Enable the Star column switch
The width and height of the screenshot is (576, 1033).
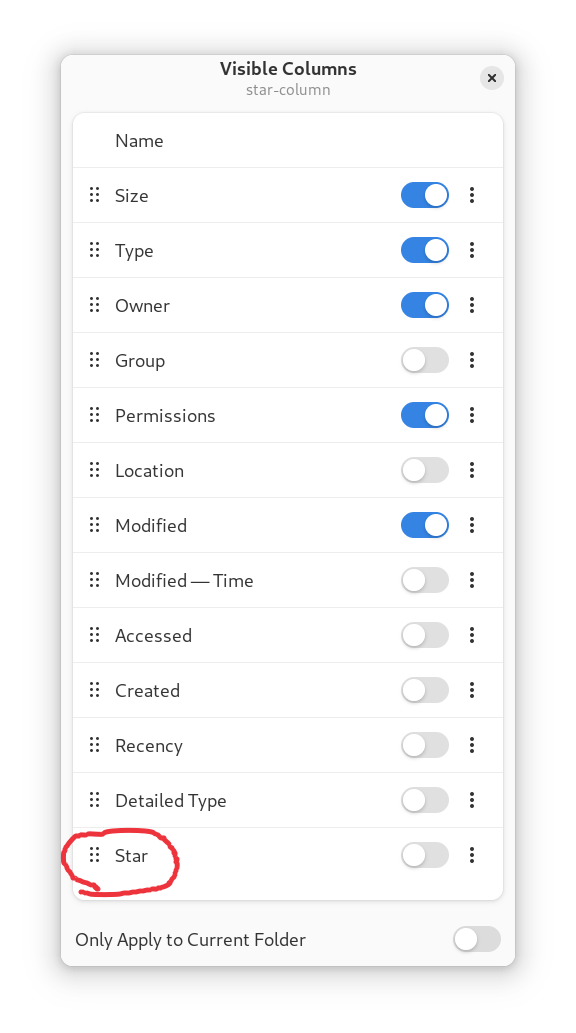point(425,855)
